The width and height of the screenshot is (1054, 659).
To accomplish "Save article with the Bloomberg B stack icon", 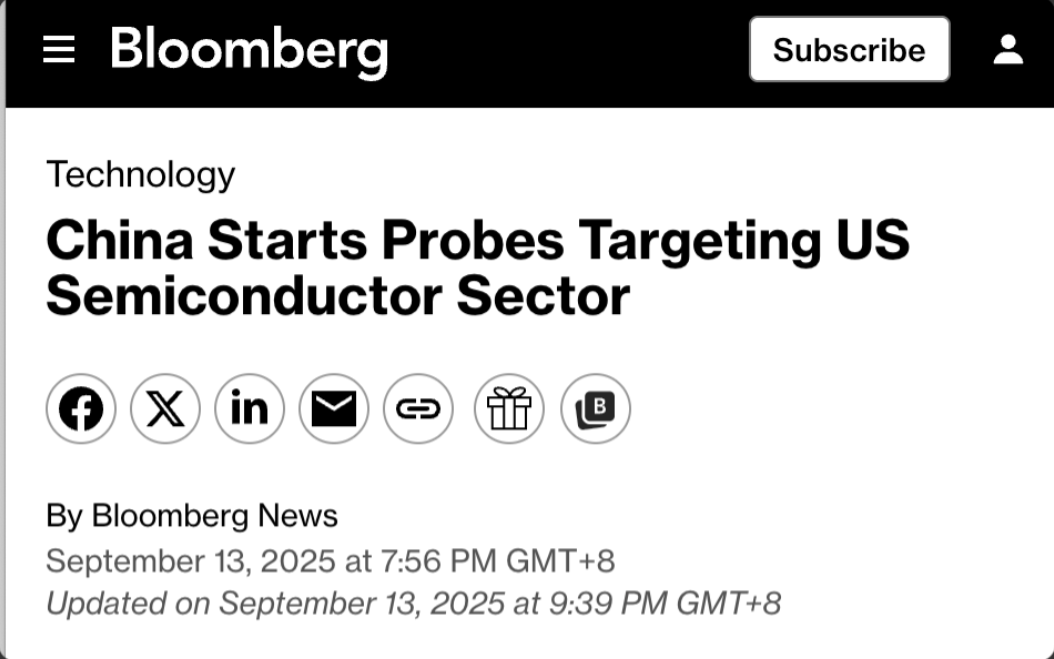I will [x=596, y=409].
